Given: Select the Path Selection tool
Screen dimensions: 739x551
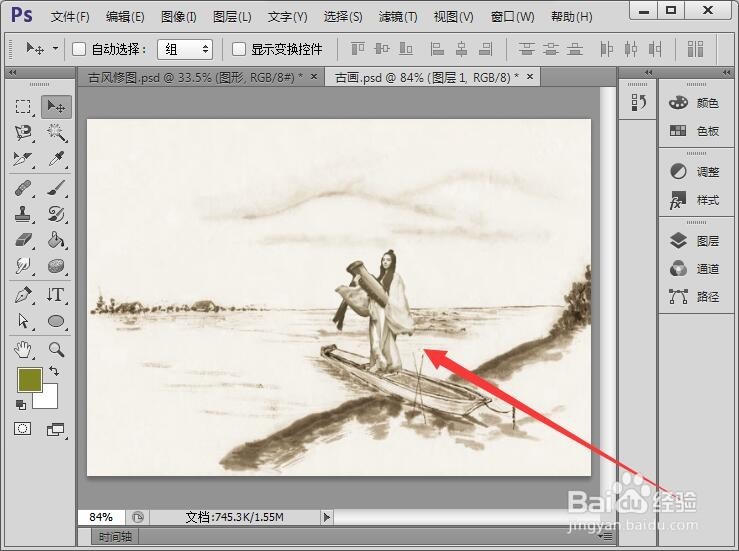Looking at the screenshot, I should point(23,321).
